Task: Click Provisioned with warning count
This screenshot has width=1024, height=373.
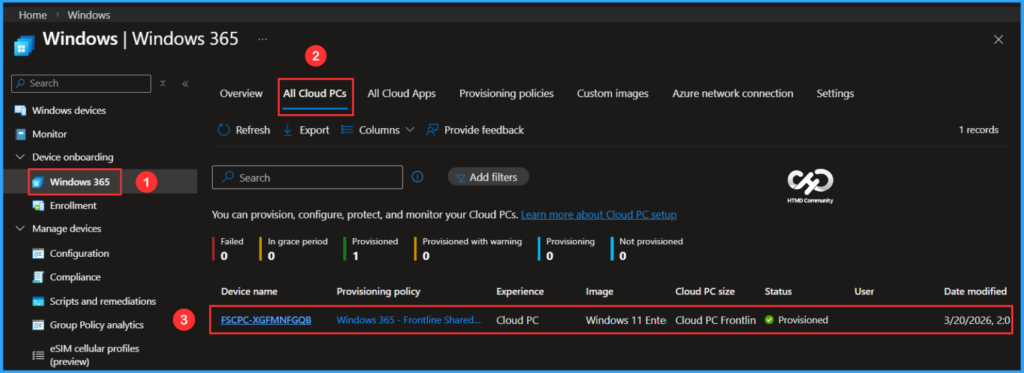Action: (x=468, y=249)
